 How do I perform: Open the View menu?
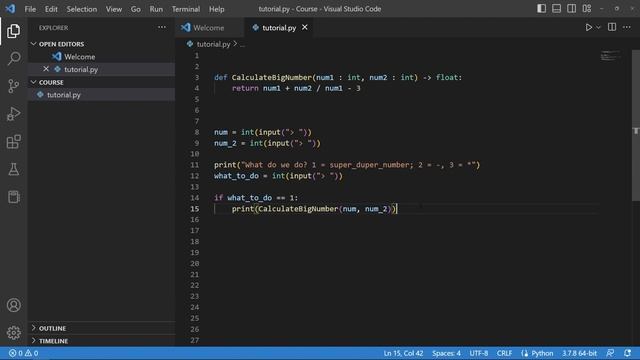pyautogui.click(x=114, y=9)
